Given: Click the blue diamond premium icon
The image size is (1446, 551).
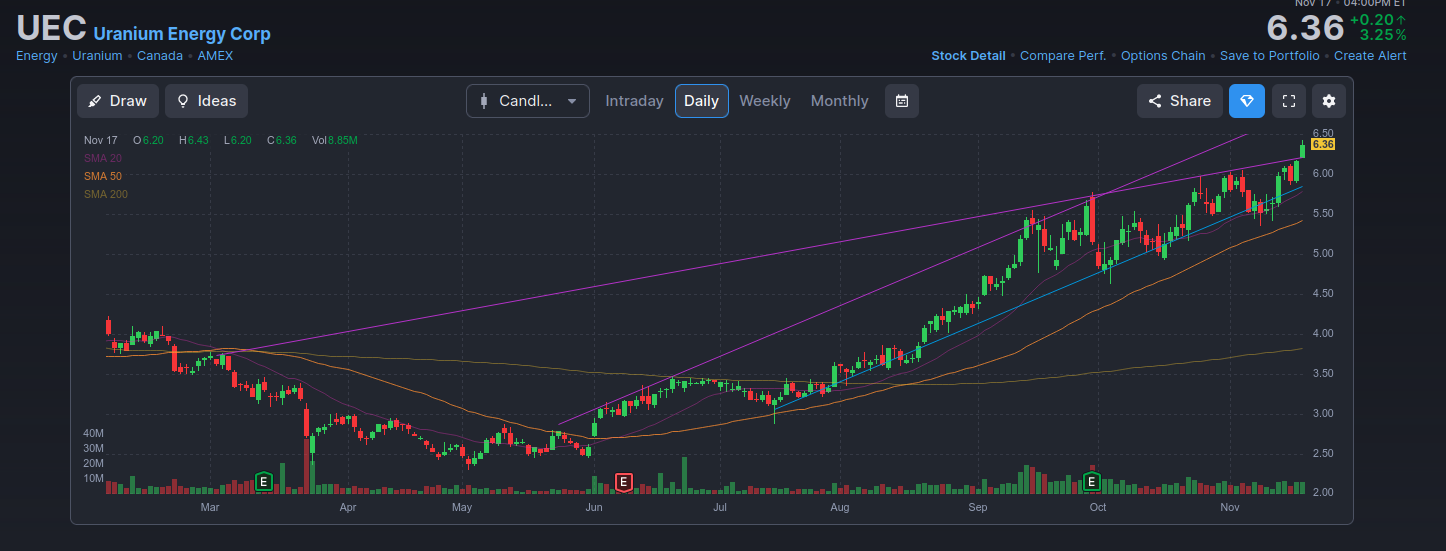Looking at the screenshot, I should [1247, 101].
